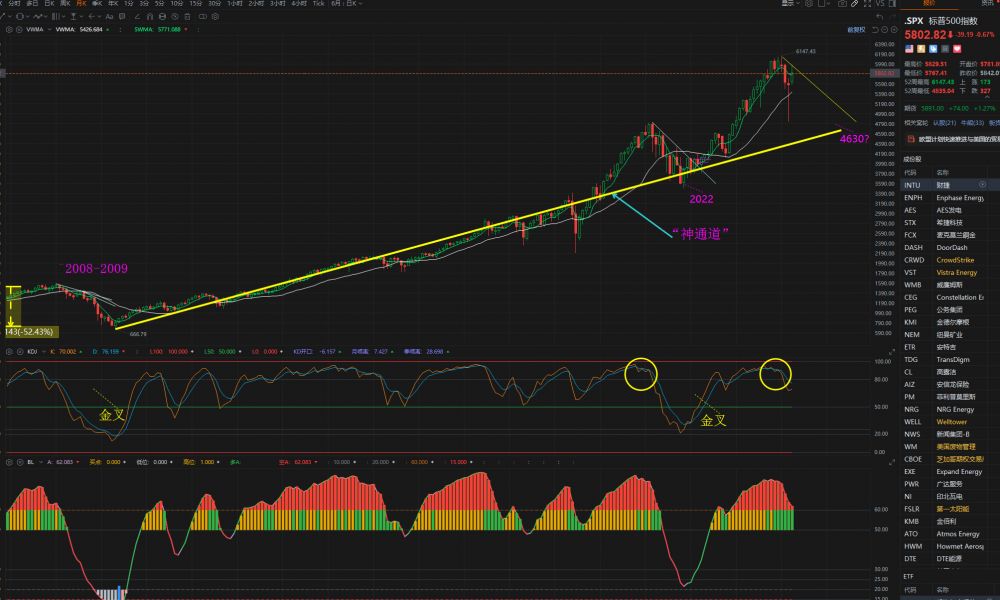Toggle the magnet snap tool
This screenshot has width=1000, height=600.
click(150, 17)
